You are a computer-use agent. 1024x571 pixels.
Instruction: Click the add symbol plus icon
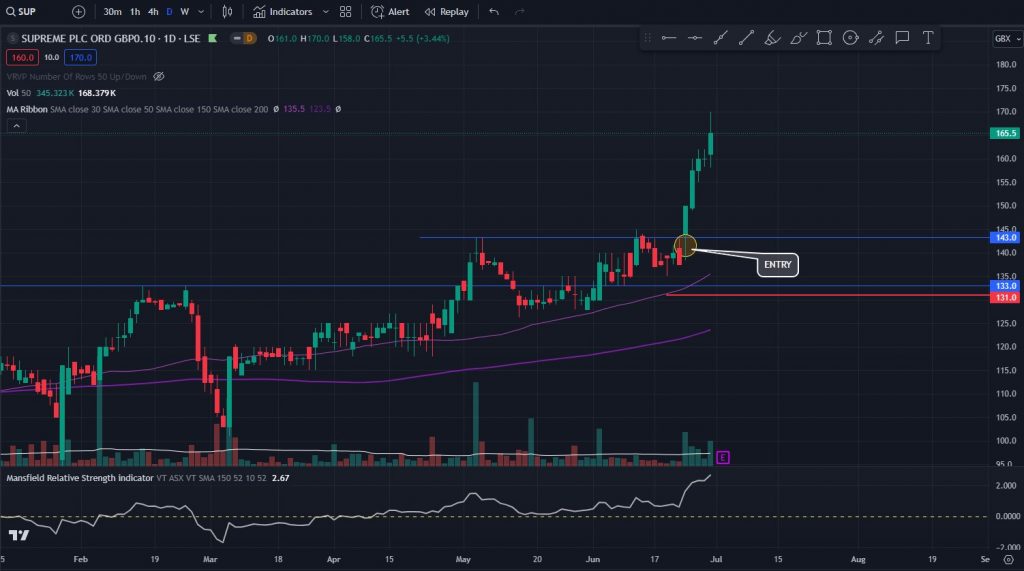tap(78, 12)
